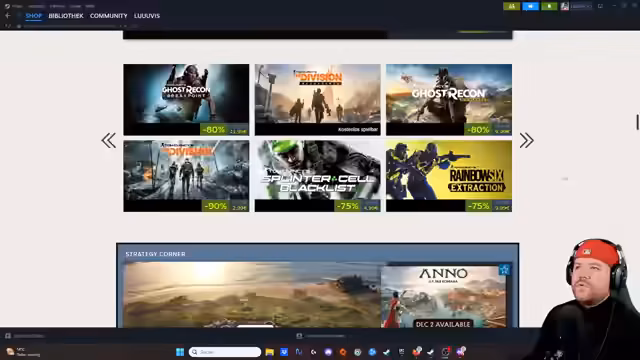
Task: Open the Windows Start menu
Action: [180, 352]
